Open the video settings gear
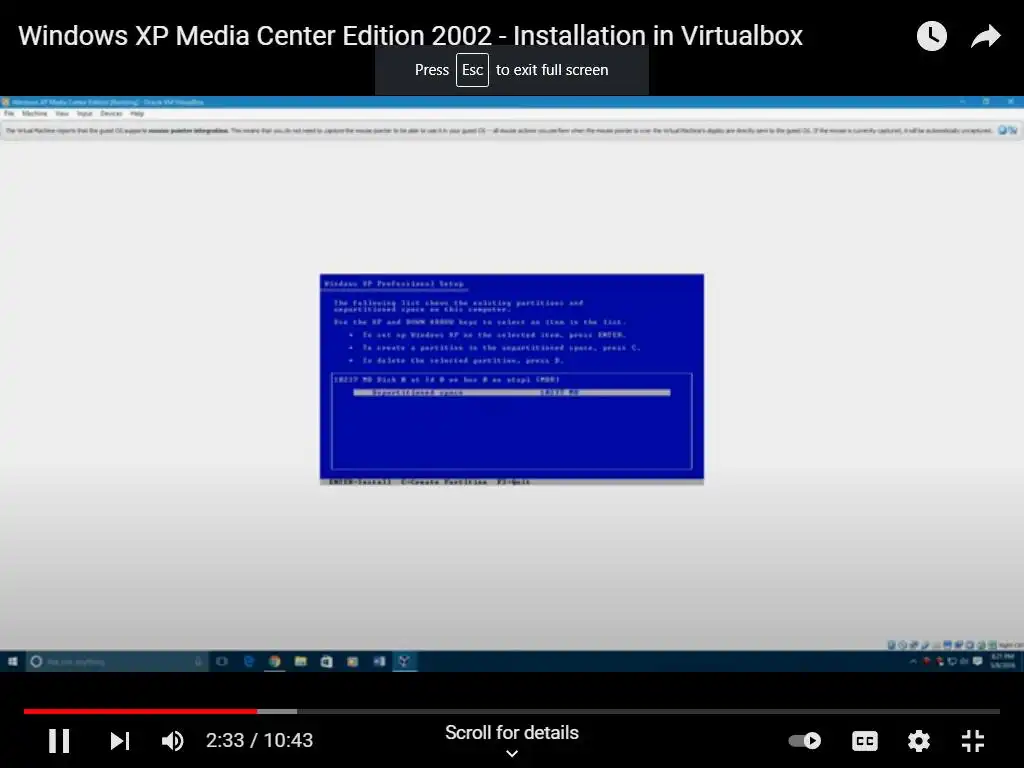This screenshot has height=768, width=1024. click(919, 741)
